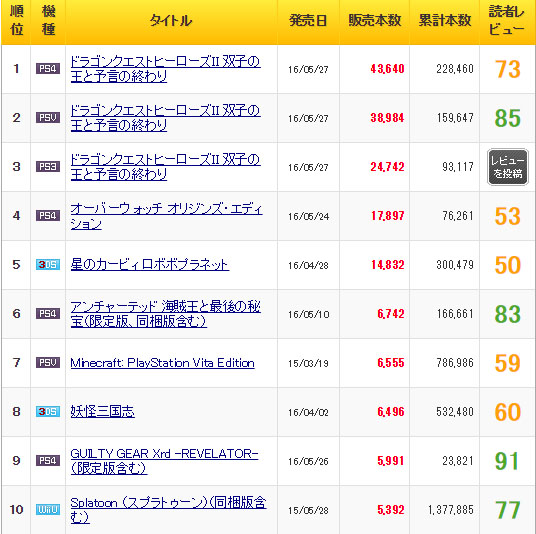Image resolution: width=536 pixels, height=534 pixels.
Task: Click the cumulative total 300,479
Action: tap(455, 265)
